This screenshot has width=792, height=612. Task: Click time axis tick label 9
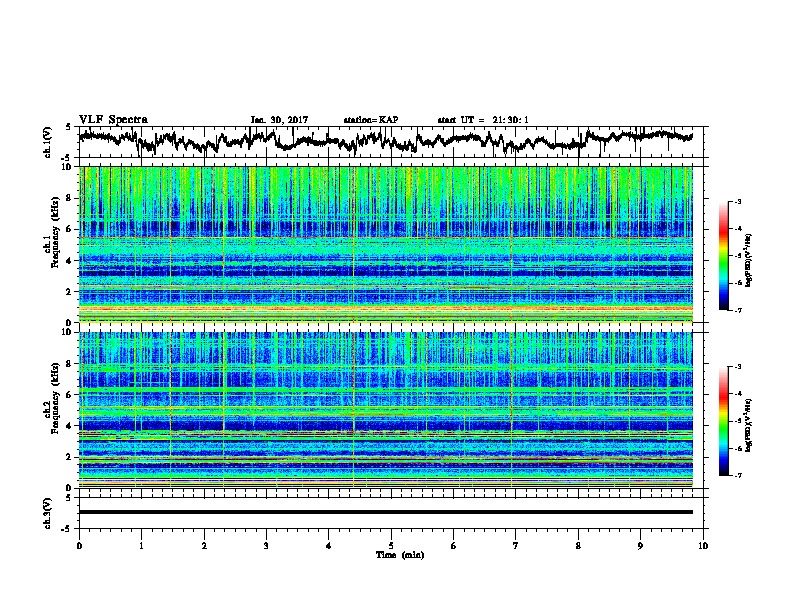640,545
